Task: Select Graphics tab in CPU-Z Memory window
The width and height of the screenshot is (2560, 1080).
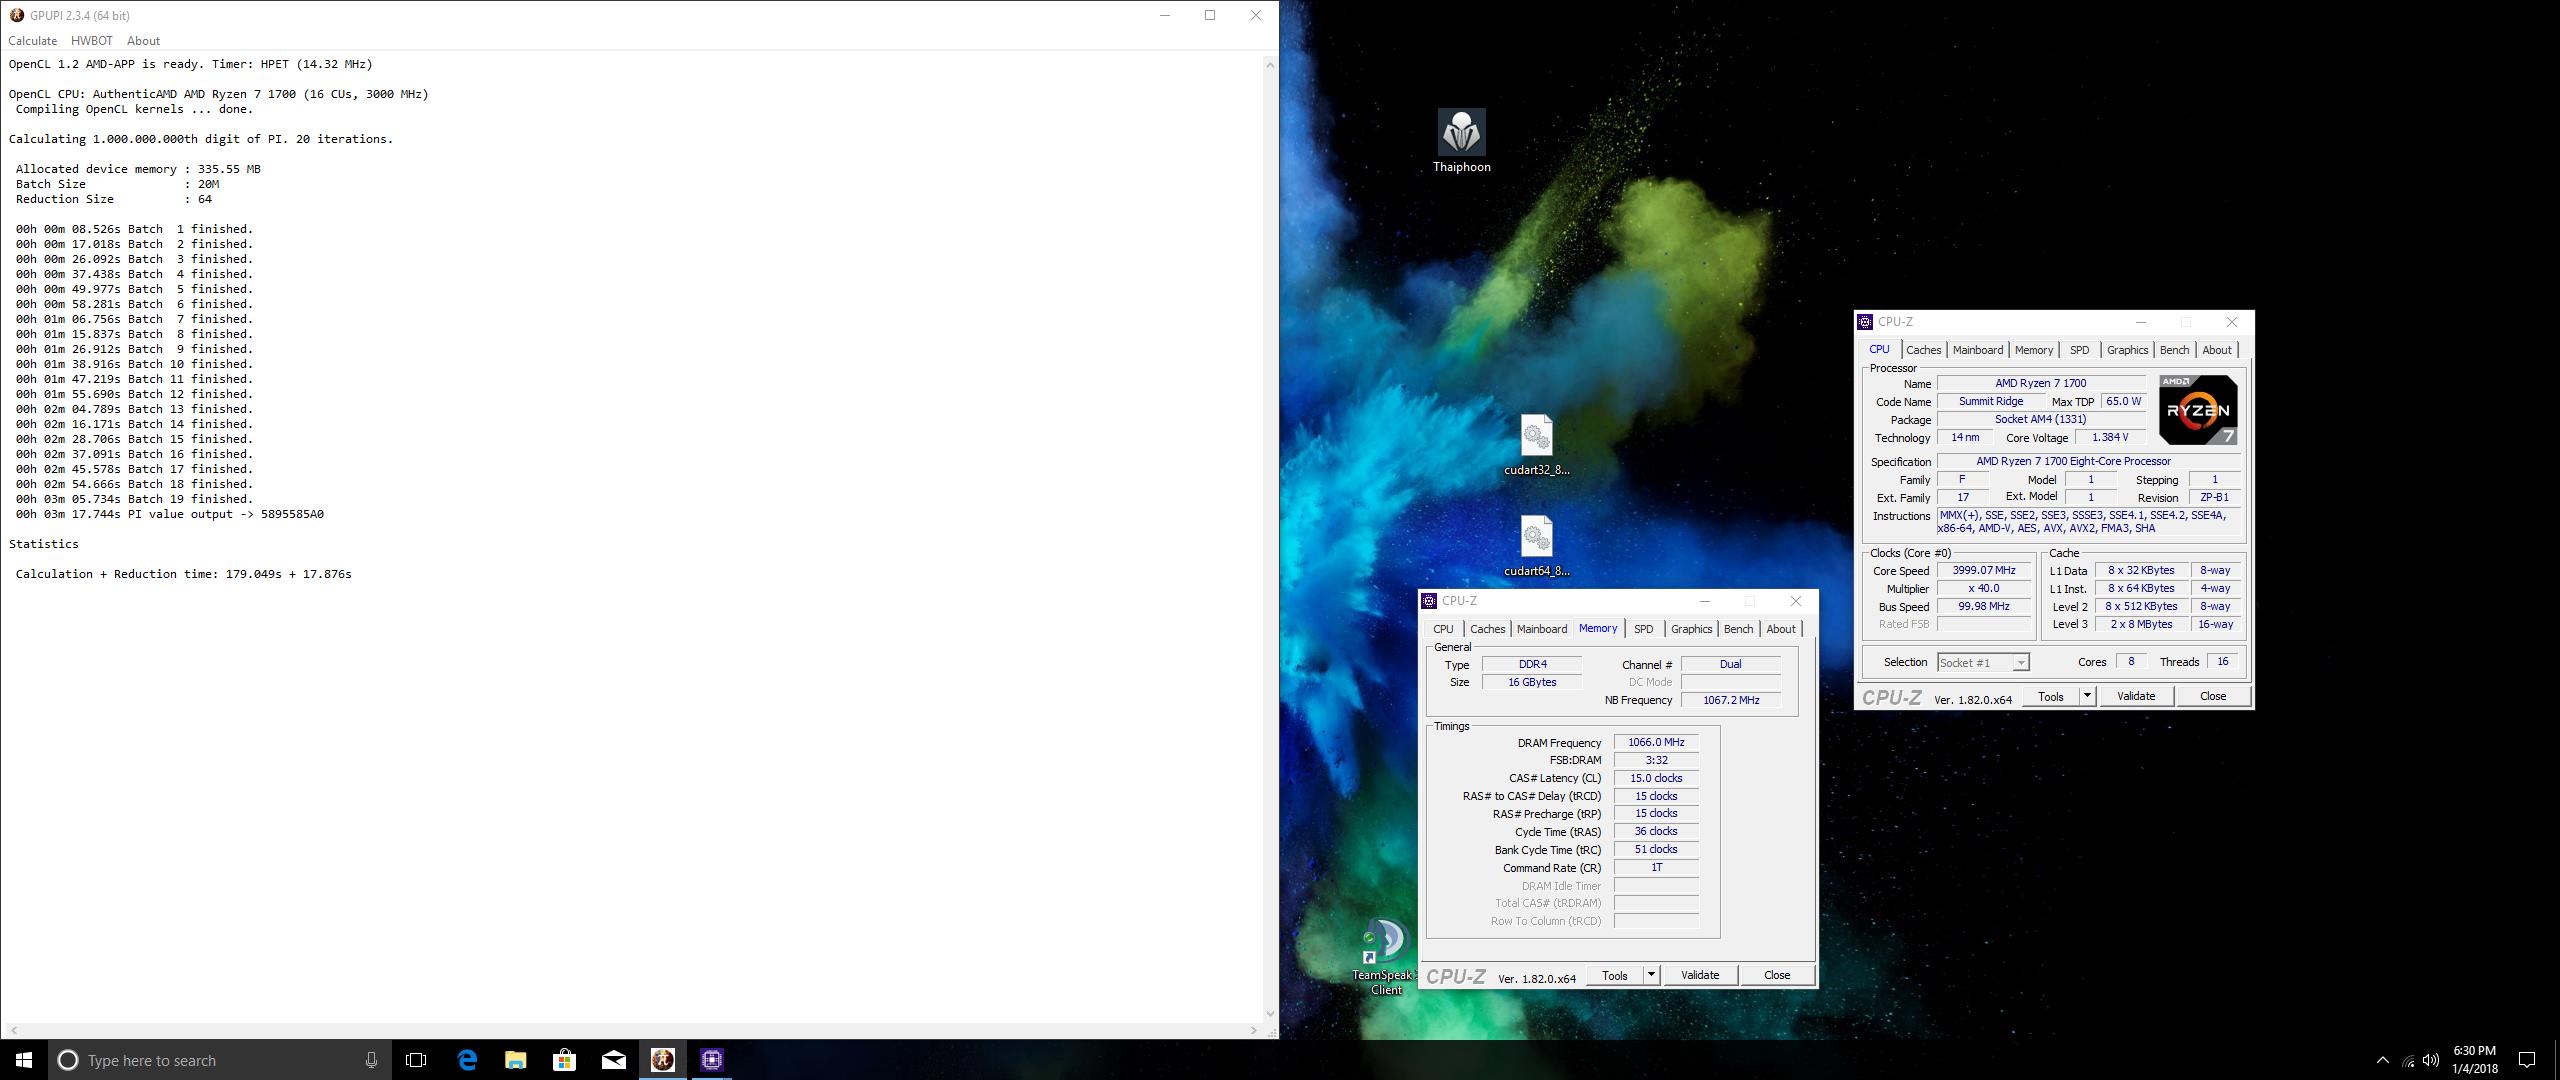Action: (1691, 629)
